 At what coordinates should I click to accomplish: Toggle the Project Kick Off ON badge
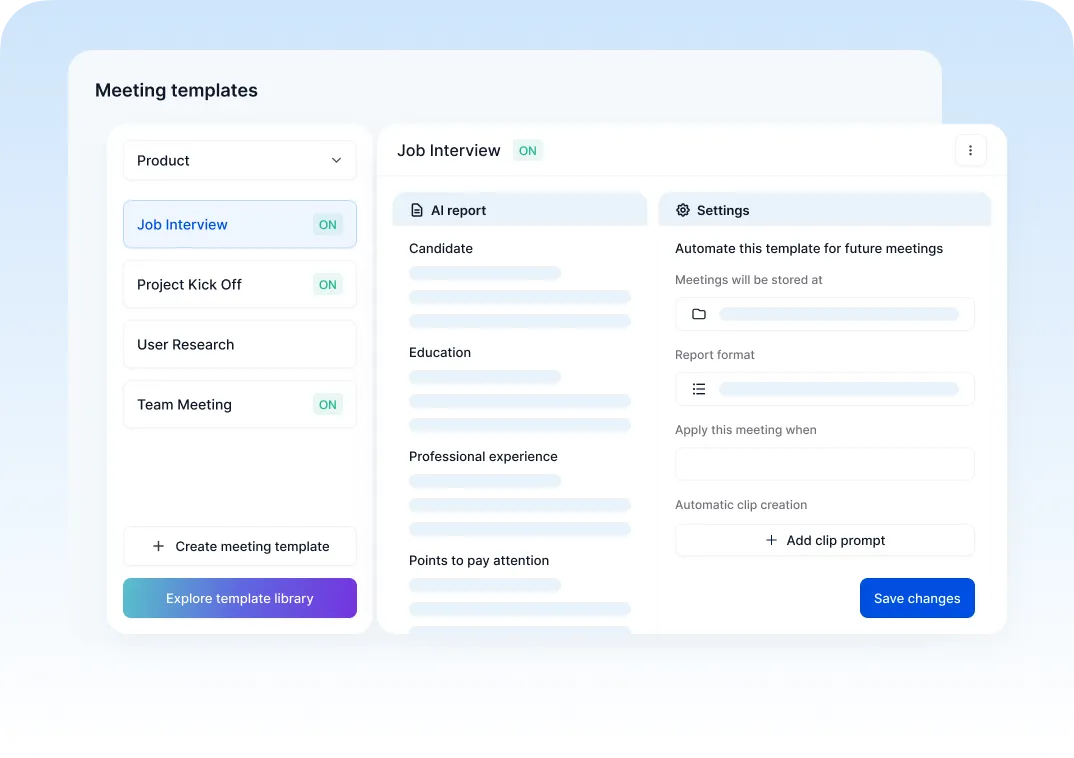coord(327,285)
